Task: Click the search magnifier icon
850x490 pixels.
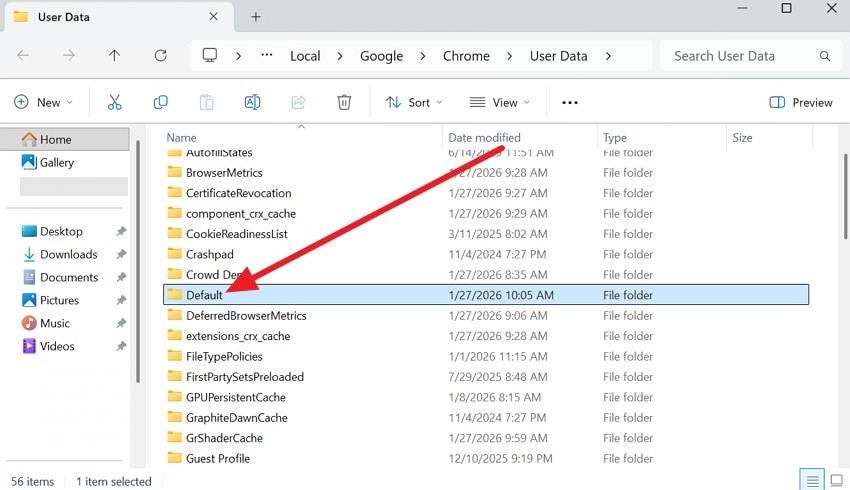Action: pyautogui.click(x=825, y=56)
